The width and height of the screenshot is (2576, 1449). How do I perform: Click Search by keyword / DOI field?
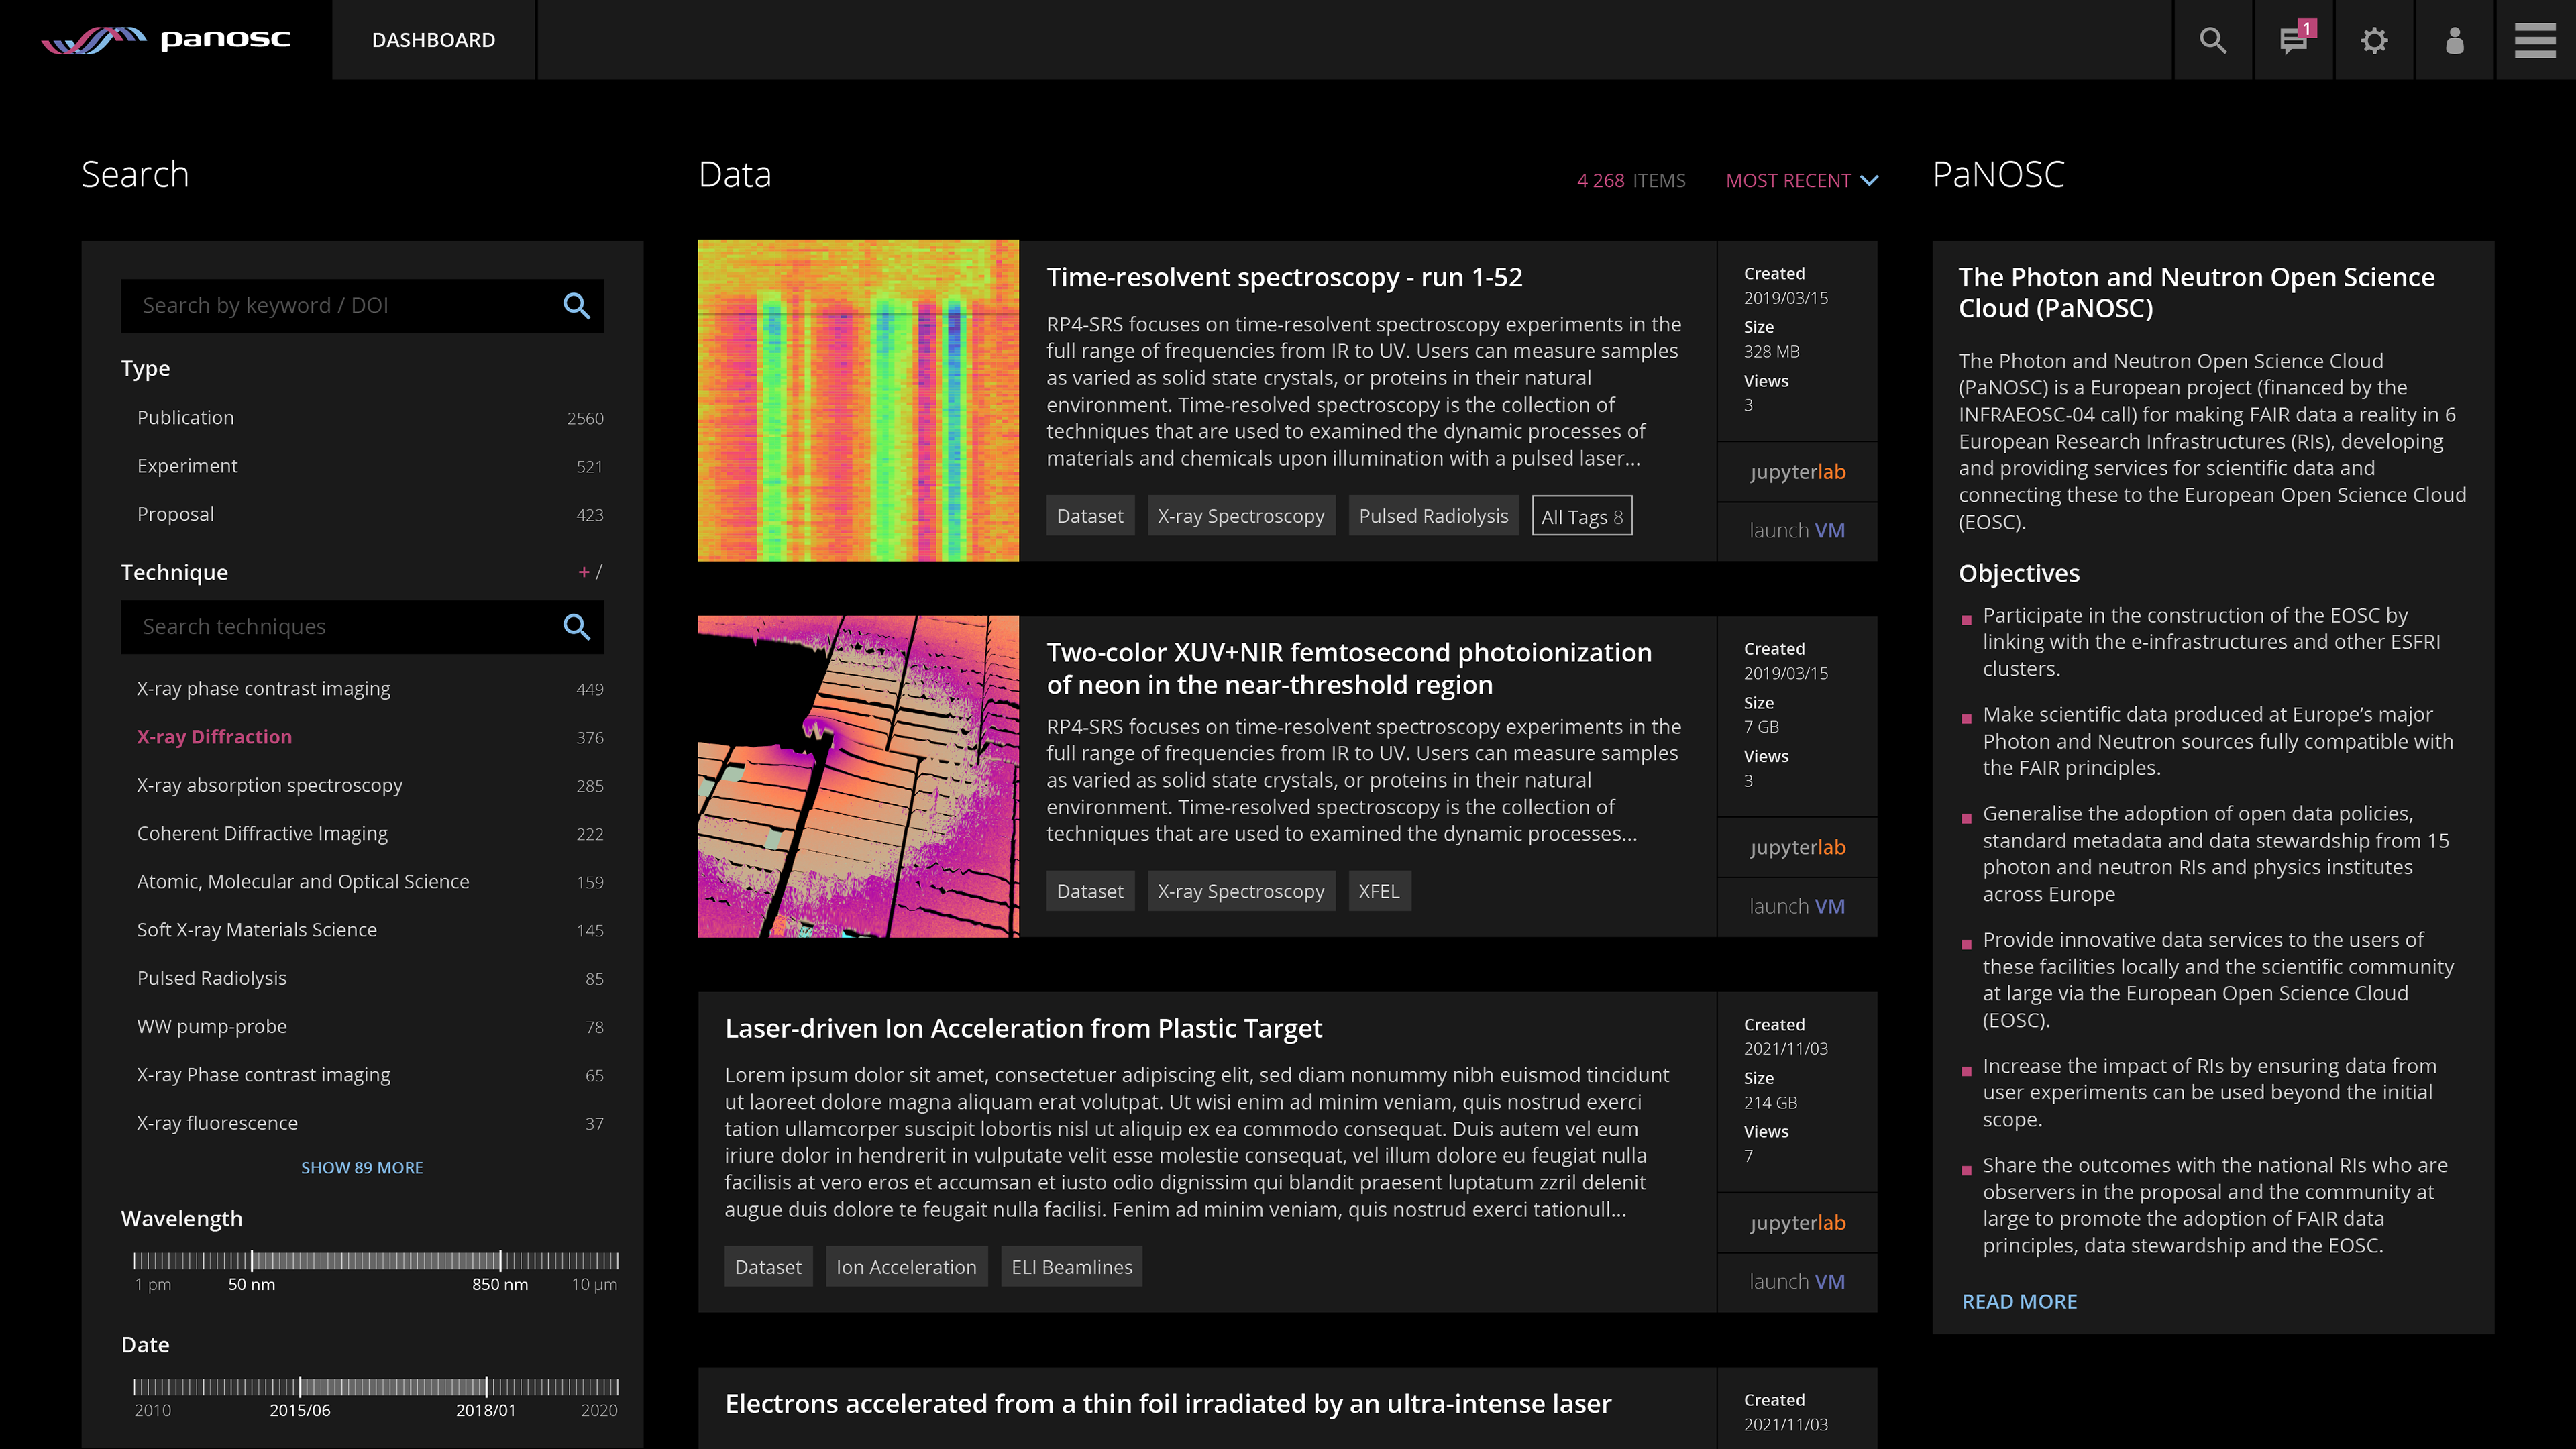point(362,306)
